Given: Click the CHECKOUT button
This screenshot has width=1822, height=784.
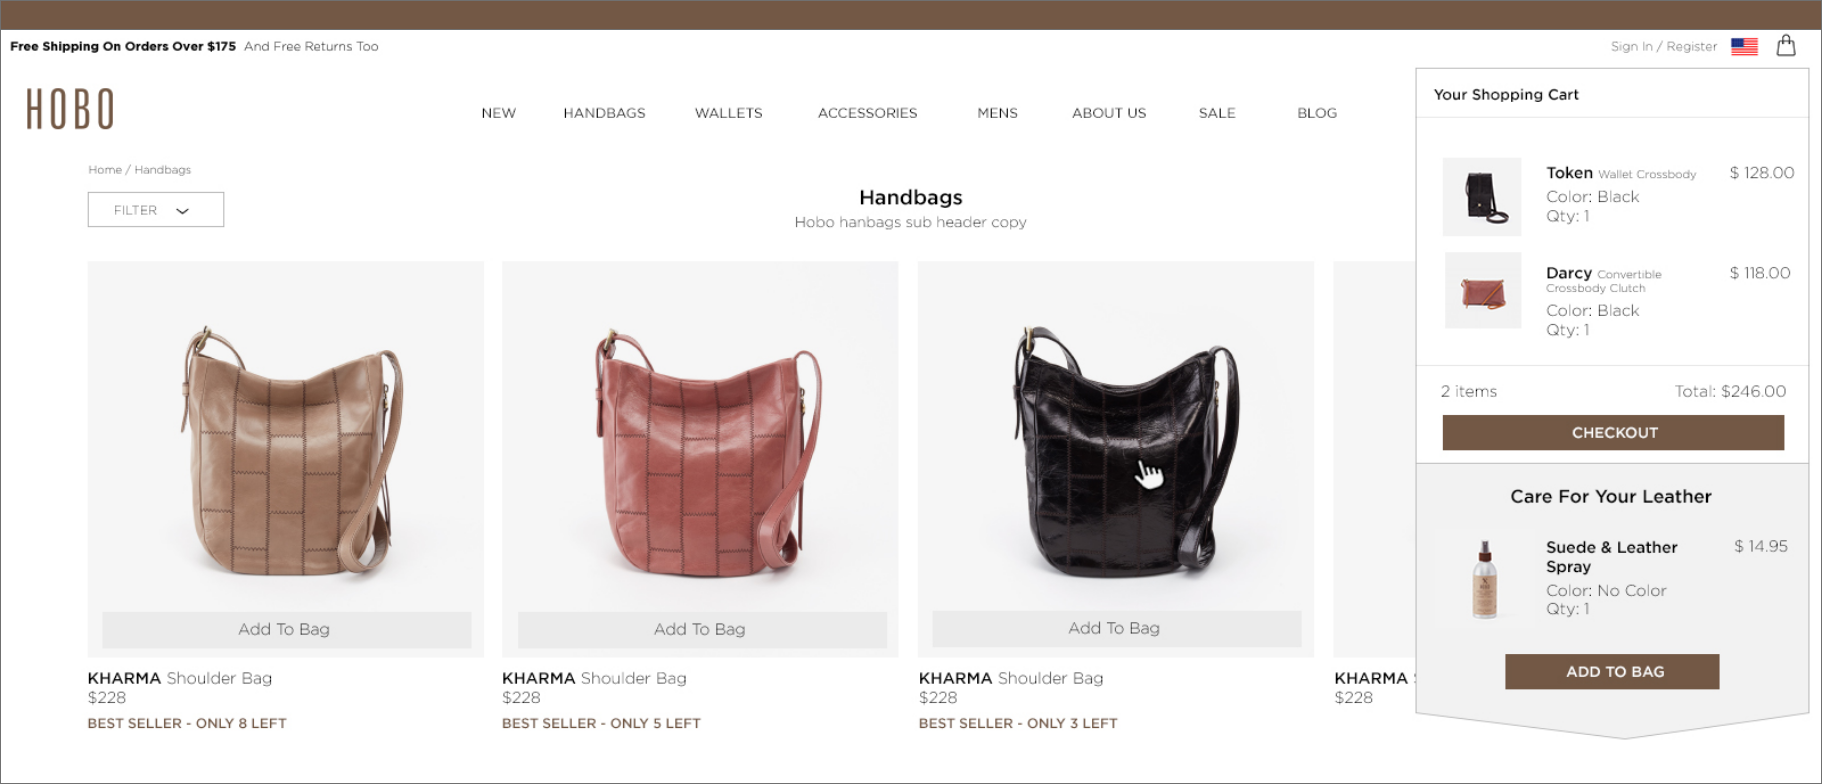Looking at the screenshot, I should pyautogui.click(x=1613, y=432).
